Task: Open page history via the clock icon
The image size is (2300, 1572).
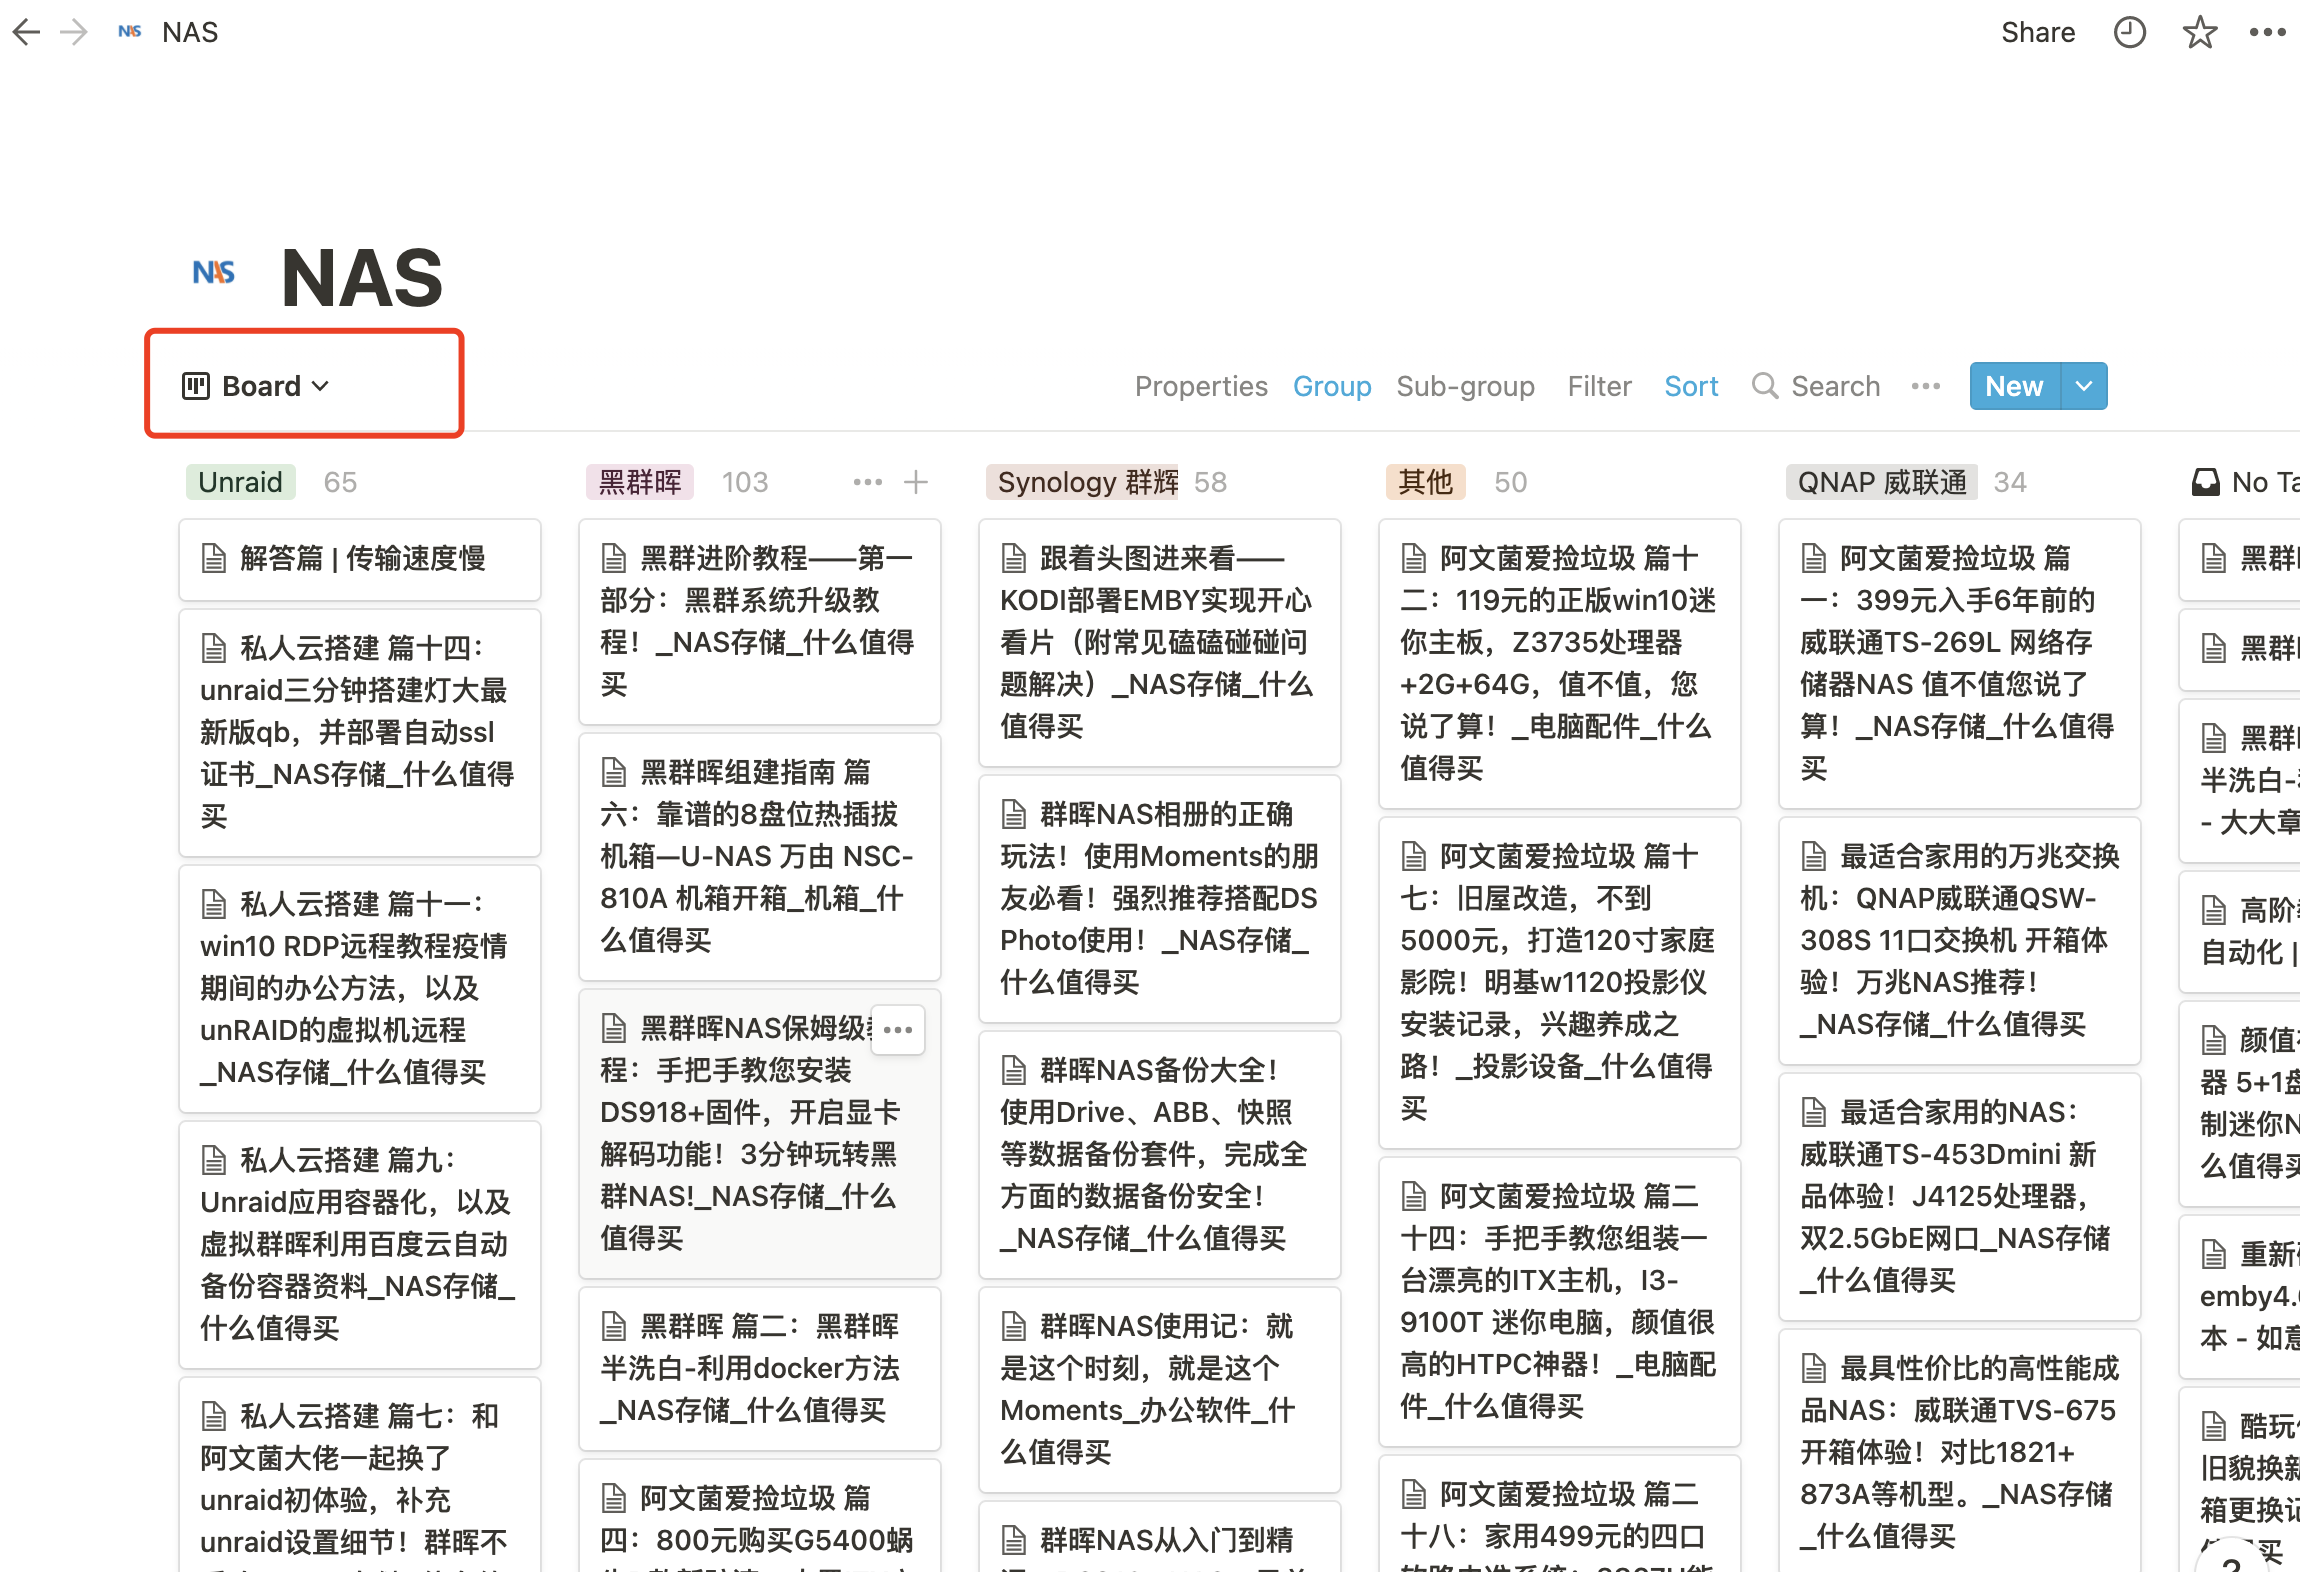Action: coord(2130,32)
